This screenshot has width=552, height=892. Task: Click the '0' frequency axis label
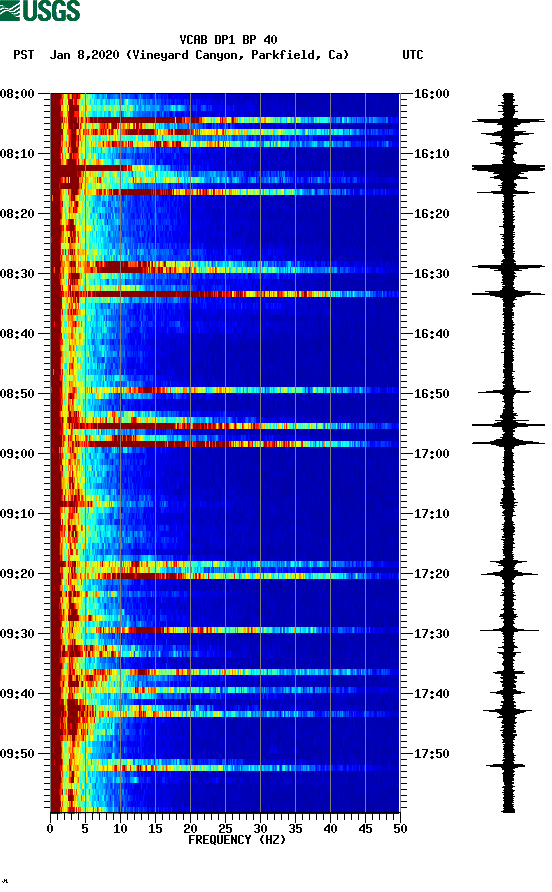(50, 829)
